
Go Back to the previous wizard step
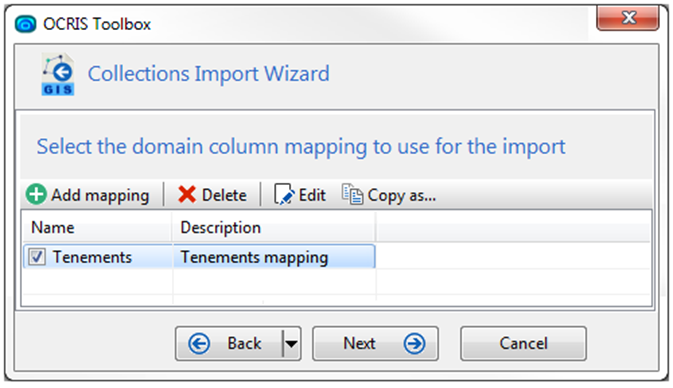tap(229, 343)
